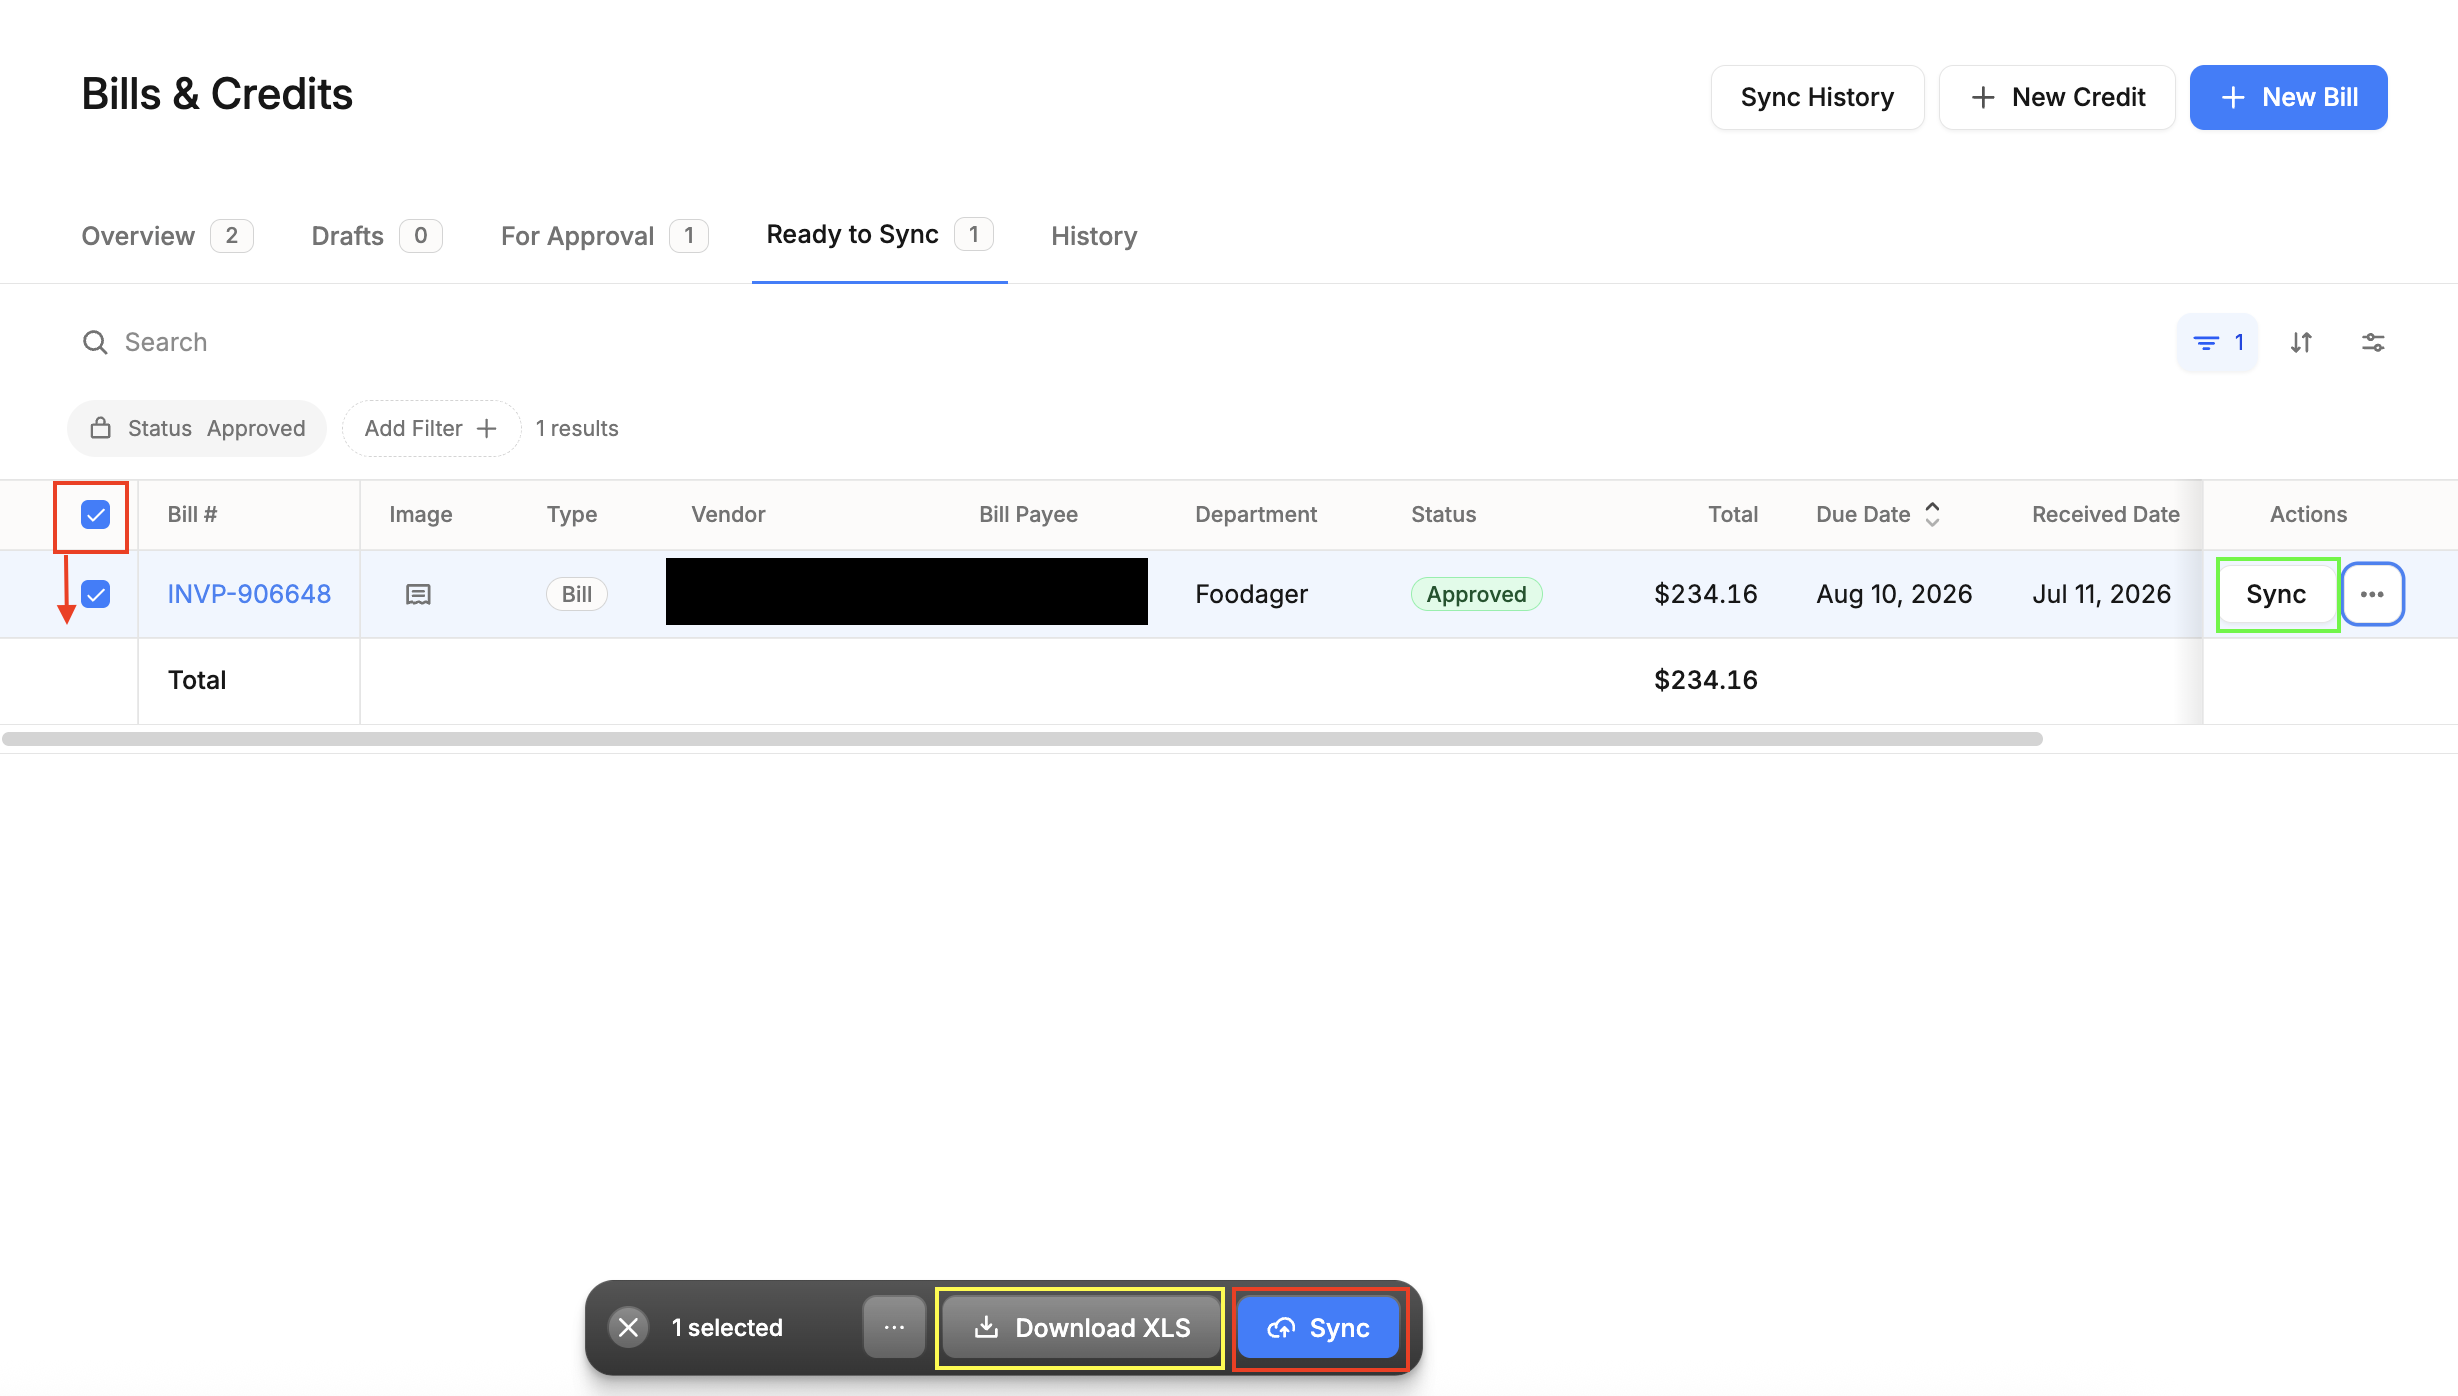Screen dimensions: 2458x1396
Task: Click the Received Date column header
Action: pyautogui.click(x=2105, y=514)
